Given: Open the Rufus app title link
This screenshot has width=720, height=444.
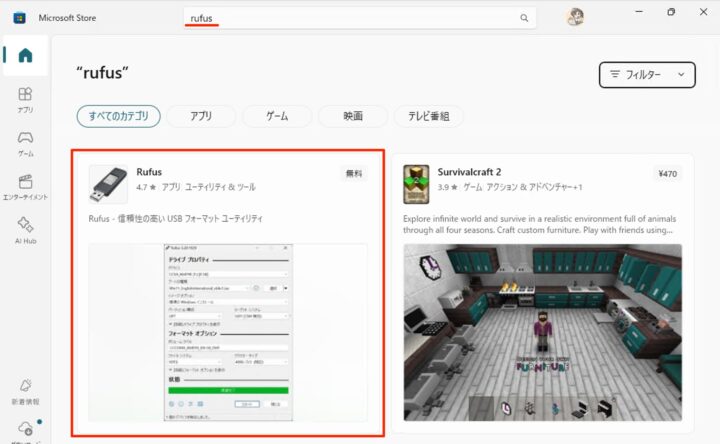Looking at the screenshot, I should (149, 172).
